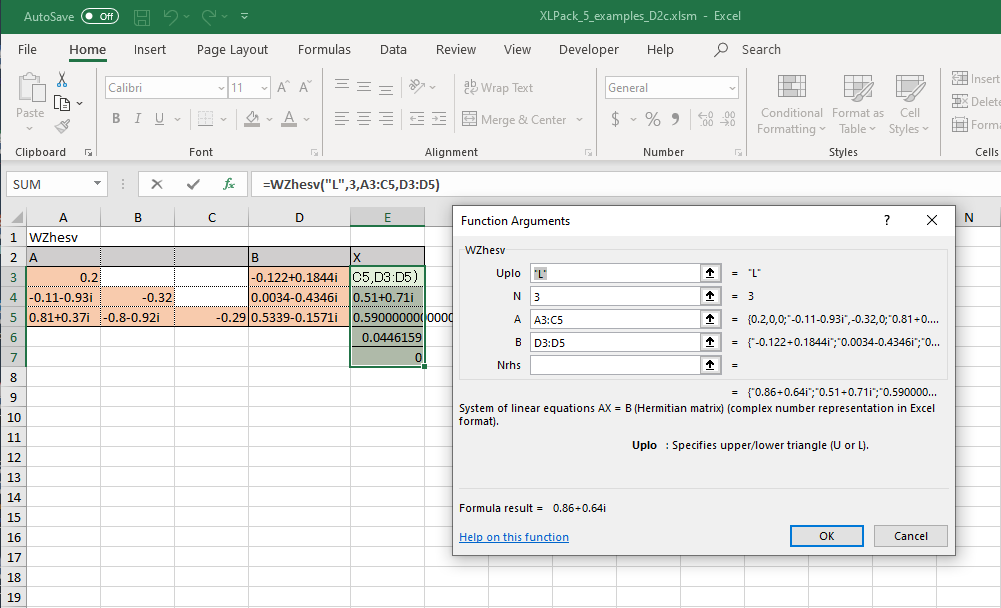Screen dimensions: 1001x608
Task: Open the Borders dropdown arrow
Action: (223, 119)
